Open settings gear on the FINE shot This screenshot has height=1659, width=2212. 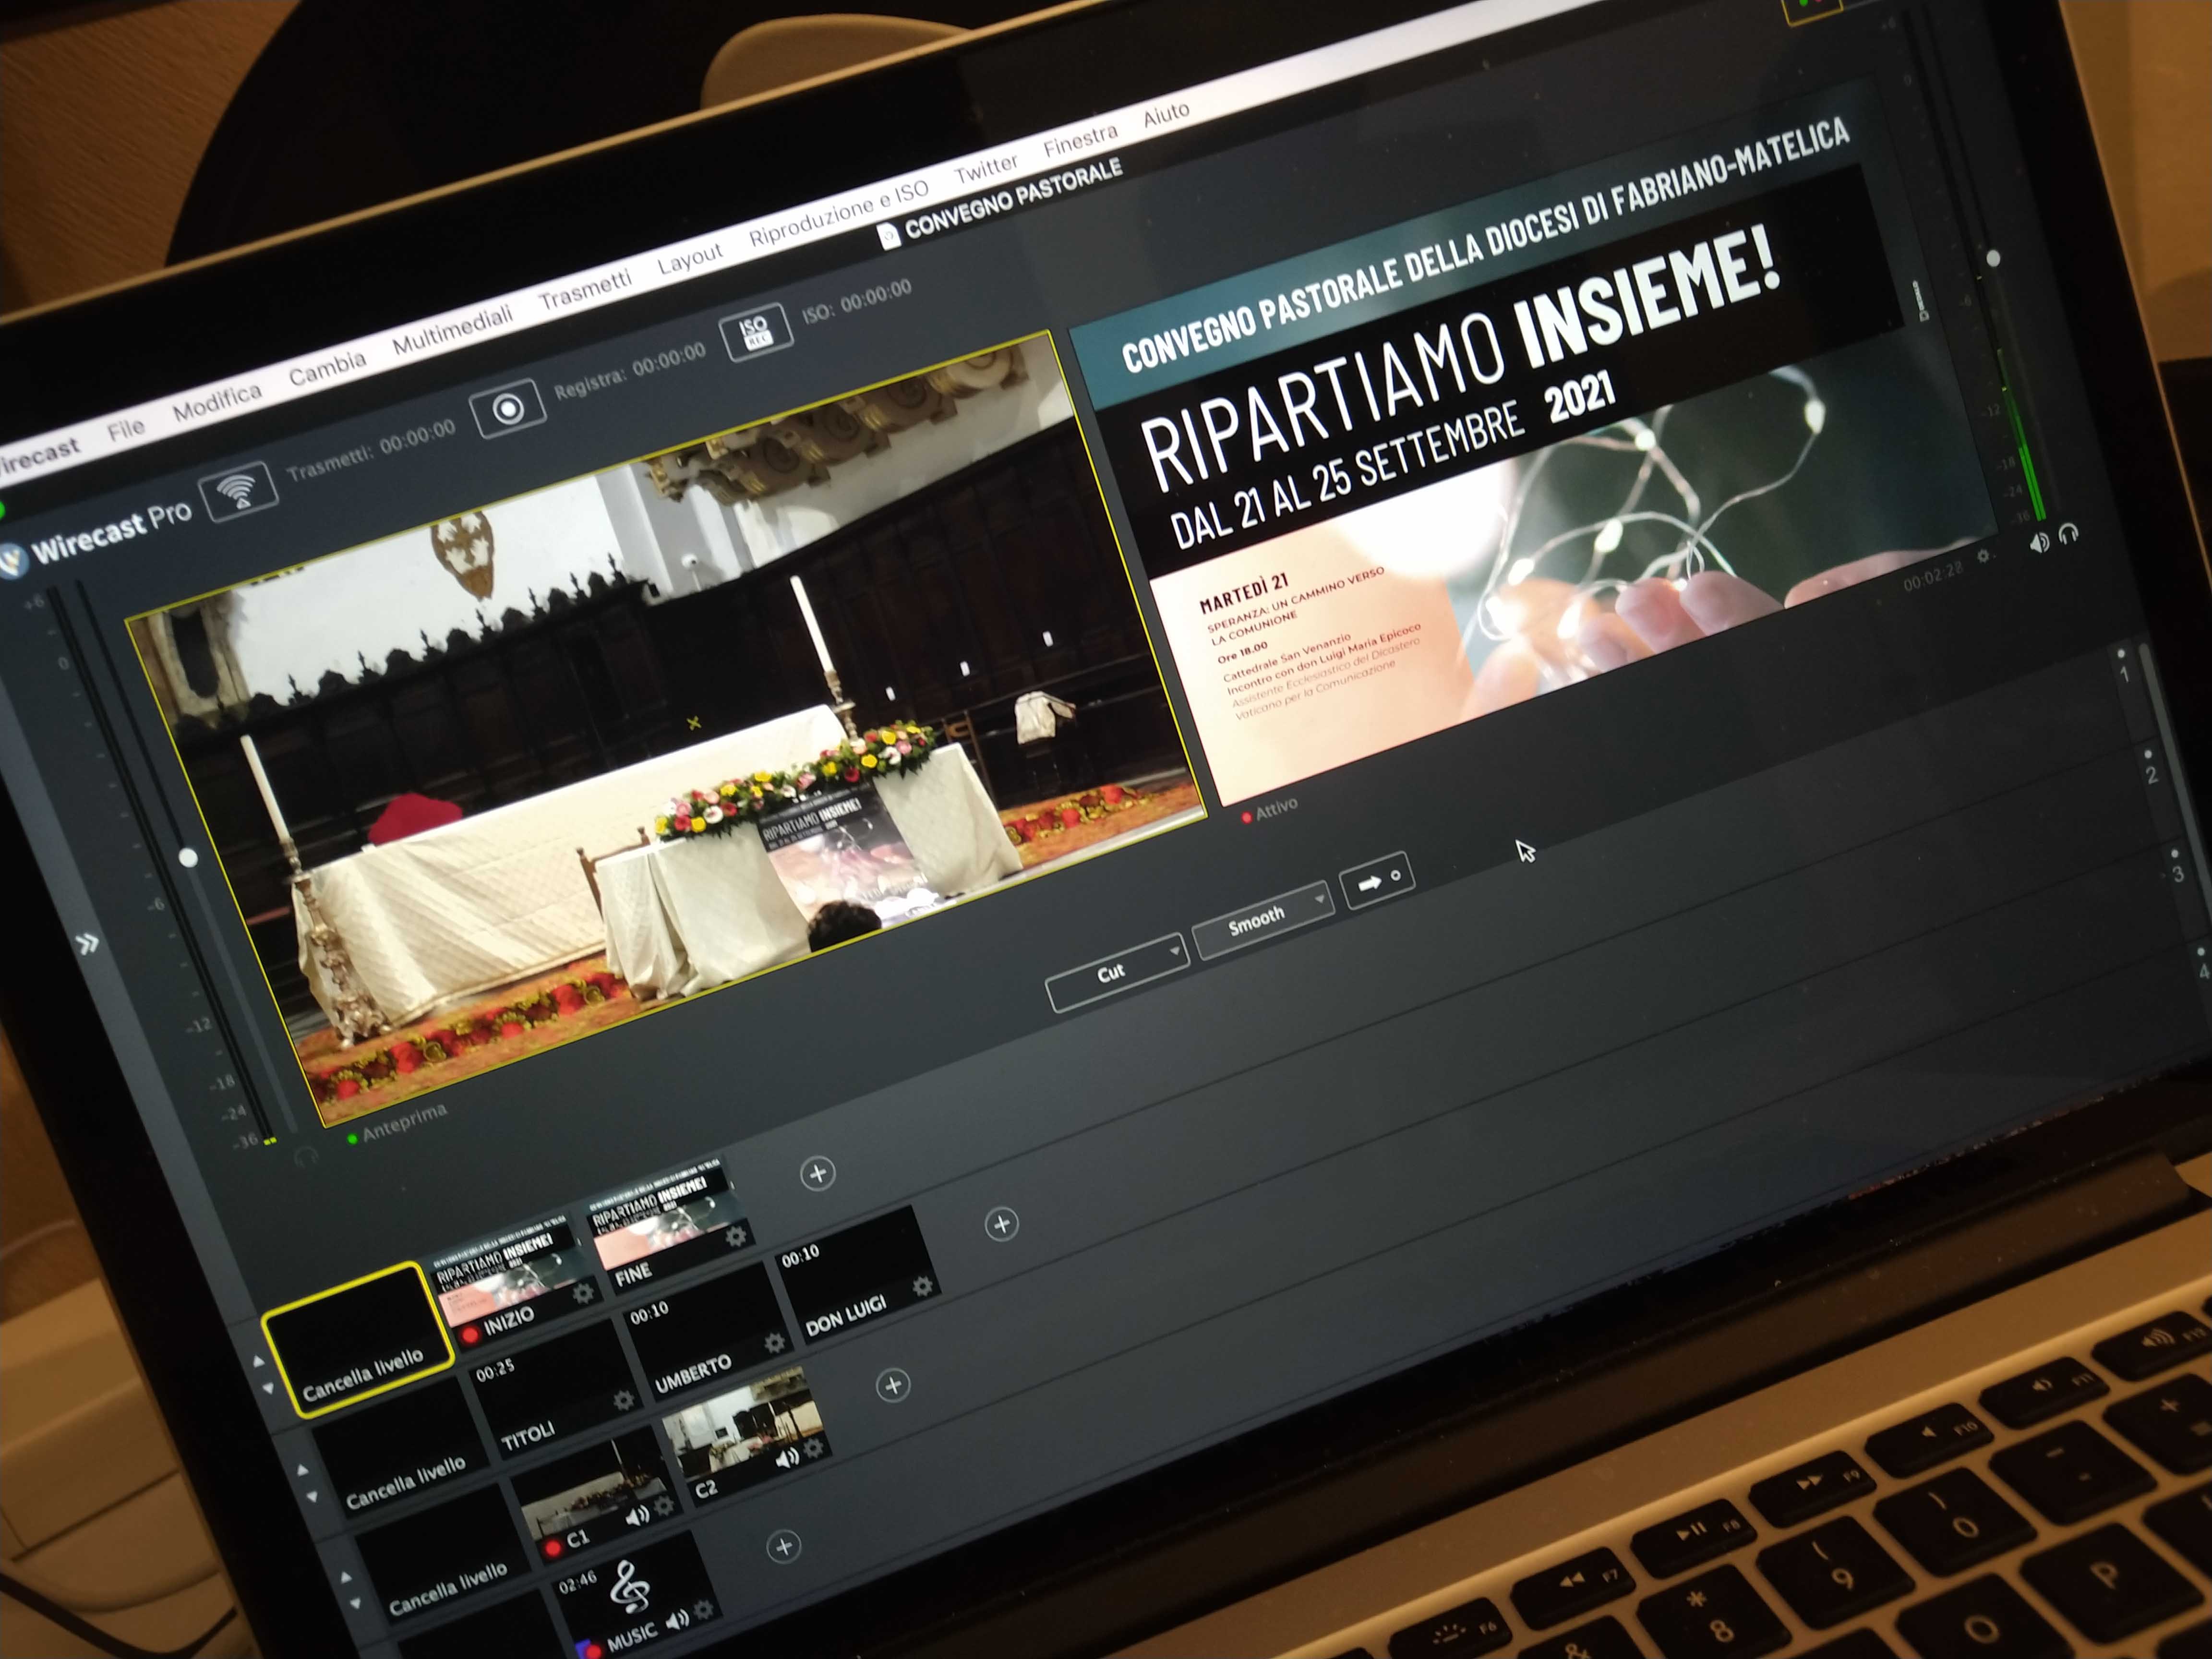tap(736, 1237)
